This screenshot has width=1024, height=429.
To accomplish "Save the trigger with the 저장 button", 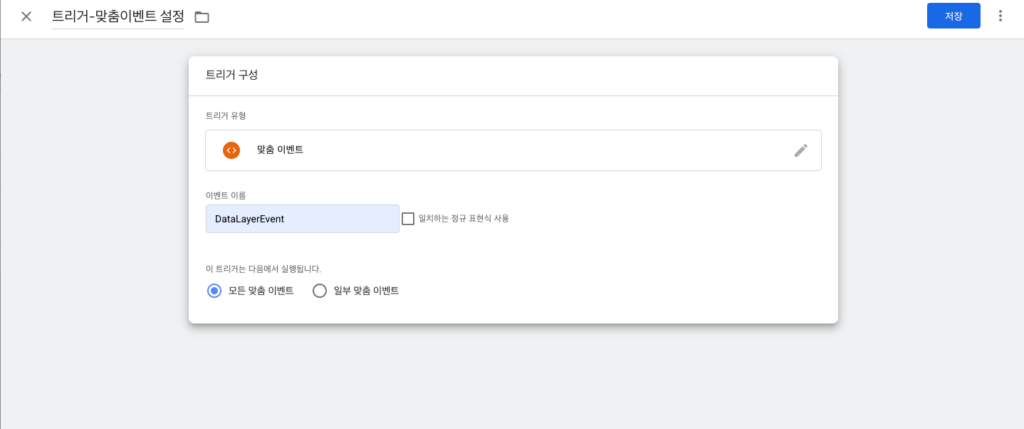I will [953, 16].
